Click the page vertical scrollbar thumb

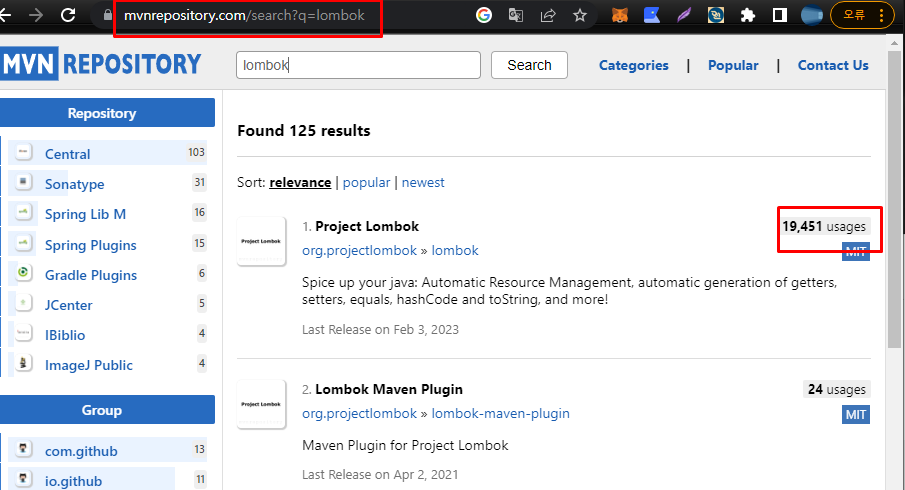(895, 199)
